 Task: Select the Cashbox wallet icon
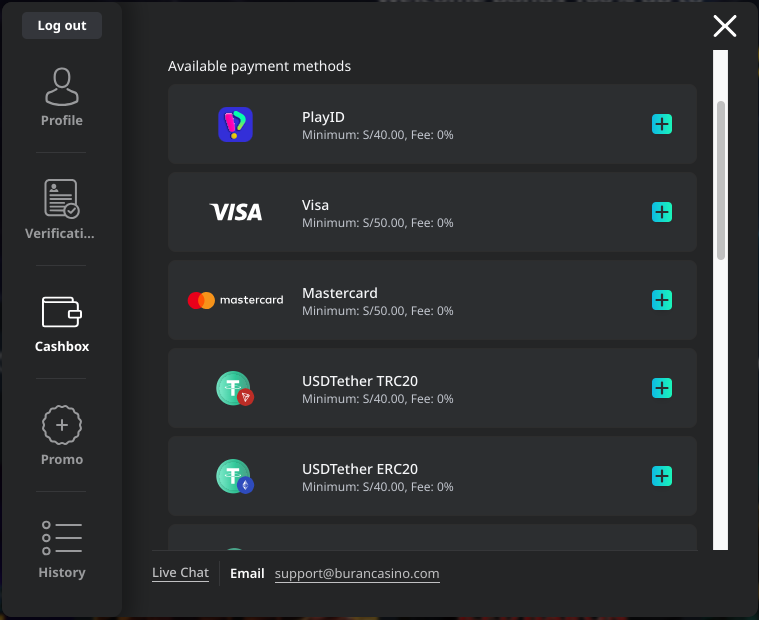point(62,312)
